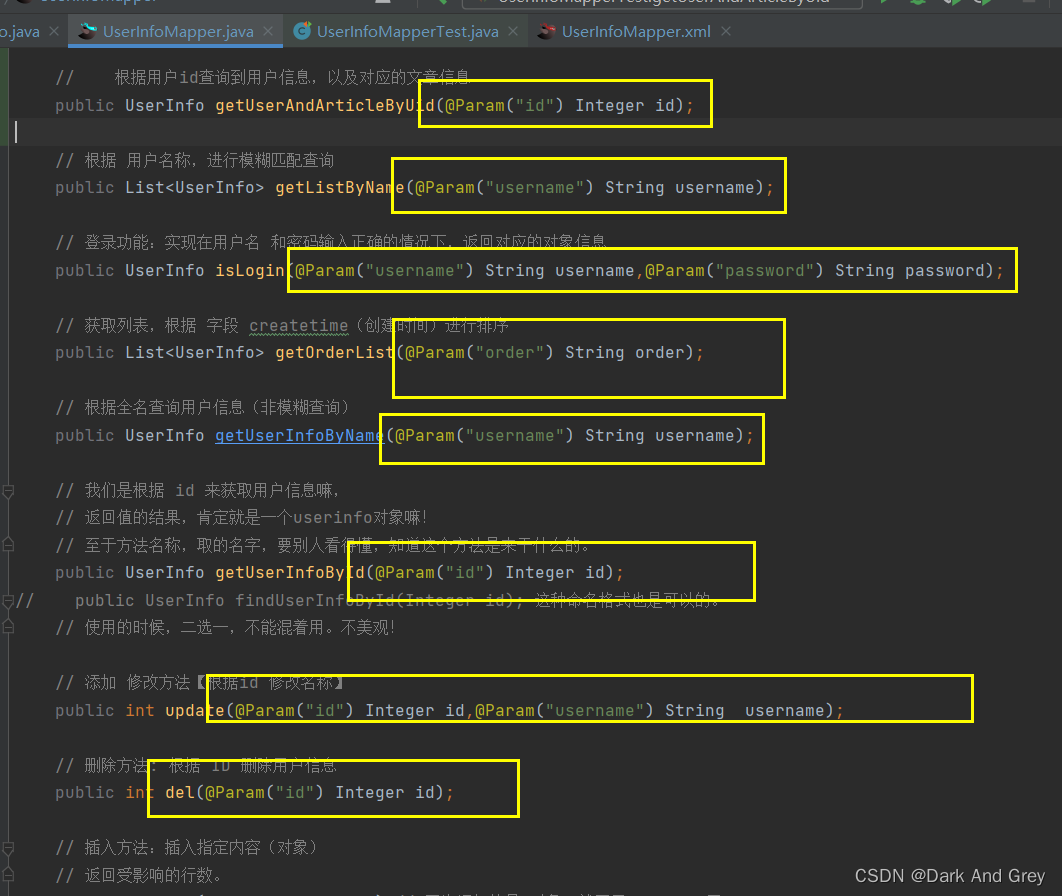
Task: Click the getListByName method name
Action: click(x=339, y=188)
